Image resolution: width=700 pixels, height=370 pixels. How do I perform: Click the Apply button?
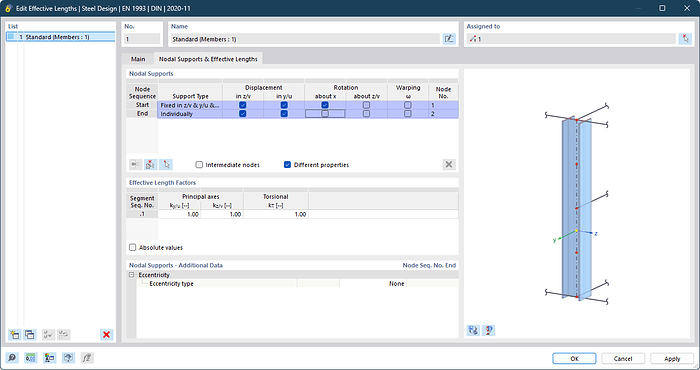[672, 358]
